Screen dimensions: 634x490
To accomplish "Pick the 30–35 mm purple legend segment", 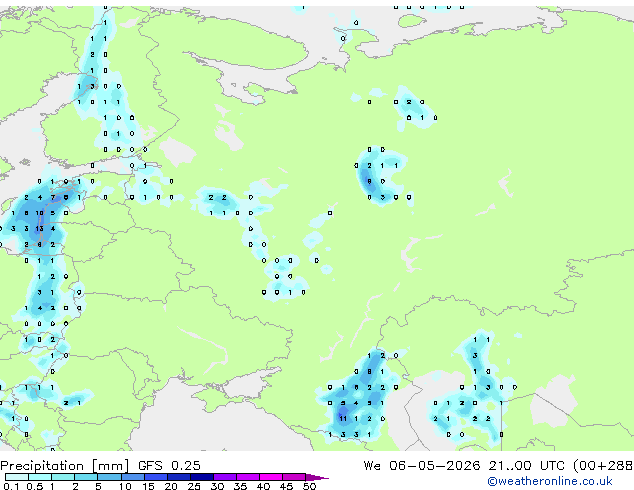I will coord(225,477).
